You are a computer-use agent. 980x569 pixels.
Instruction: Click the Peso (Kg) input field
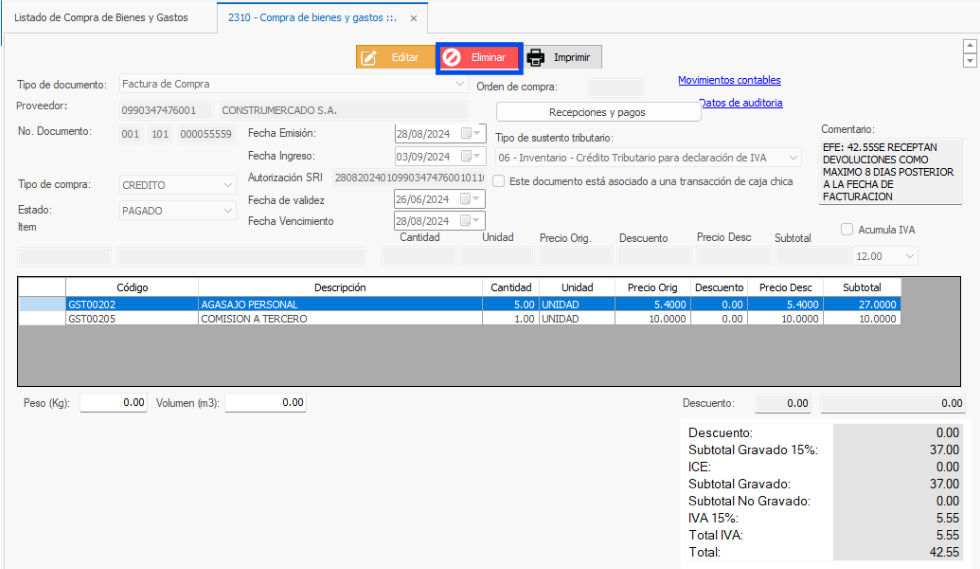pyautogui.click(x=114, y=402)
